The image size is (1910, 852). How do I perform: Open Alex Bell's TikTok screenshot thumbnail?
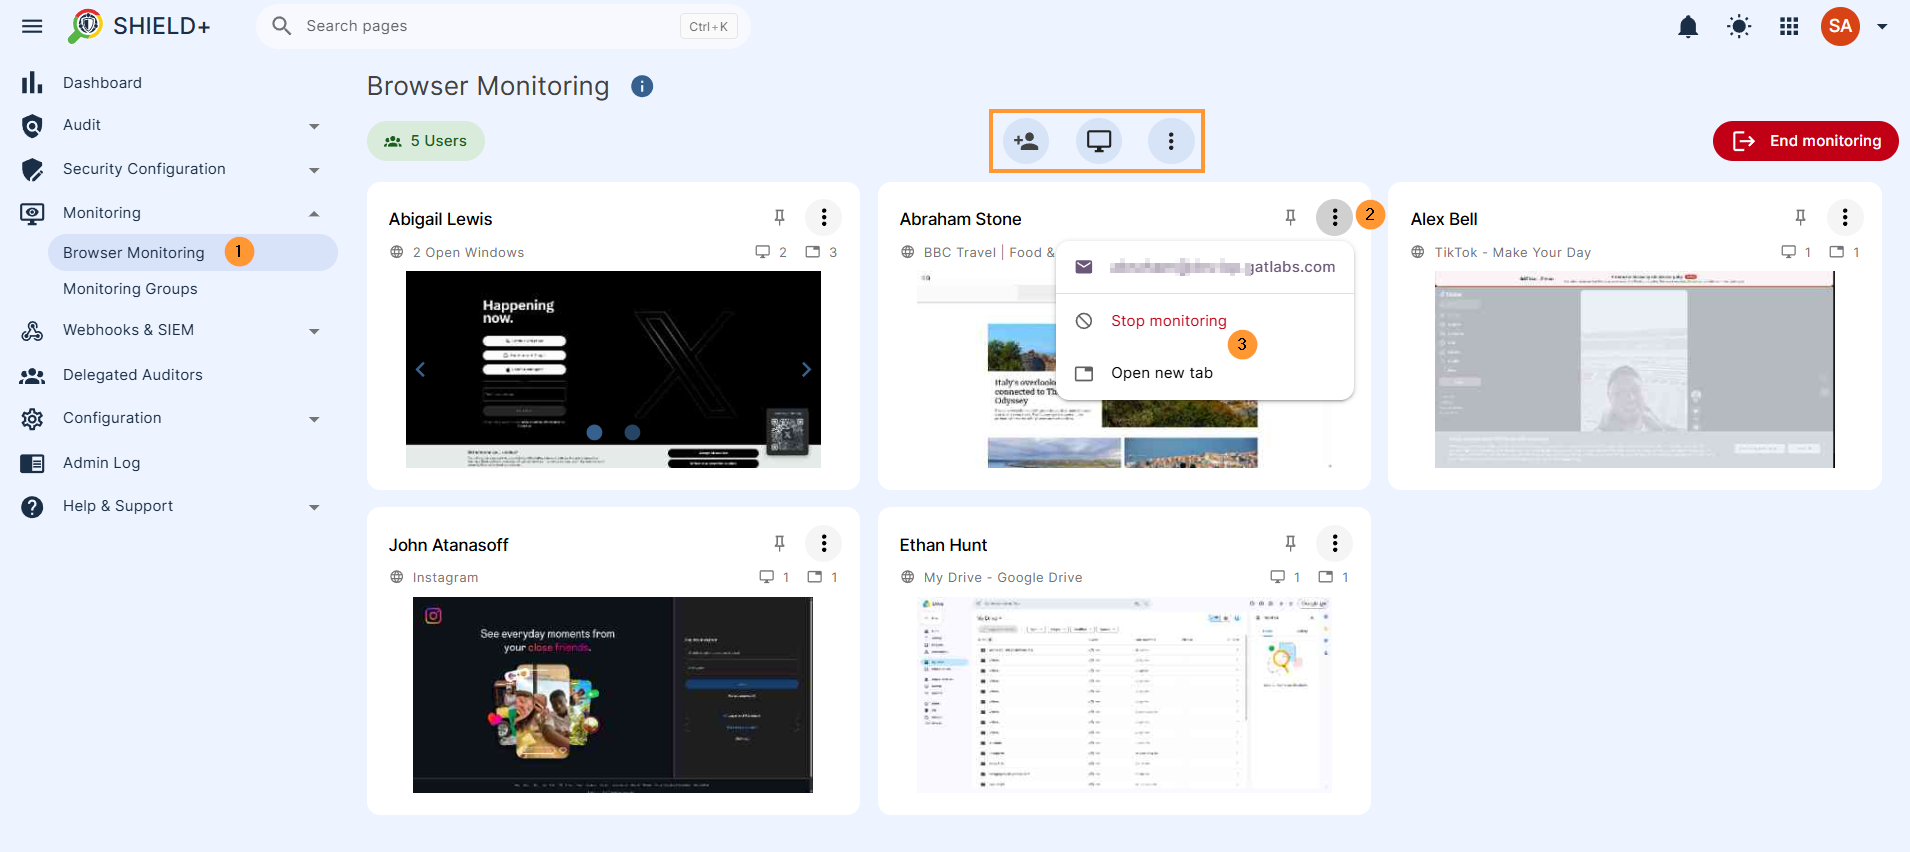1634,369
